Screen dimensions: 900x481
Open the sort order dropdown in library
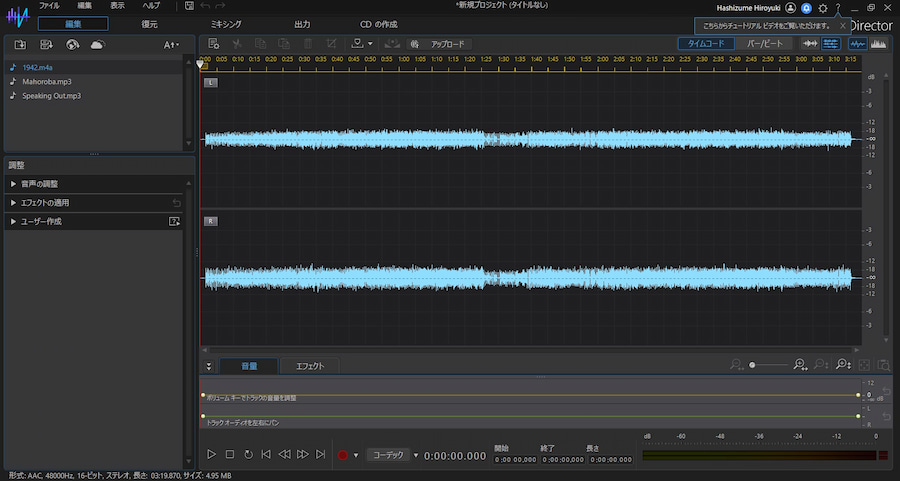pos(172,45)
